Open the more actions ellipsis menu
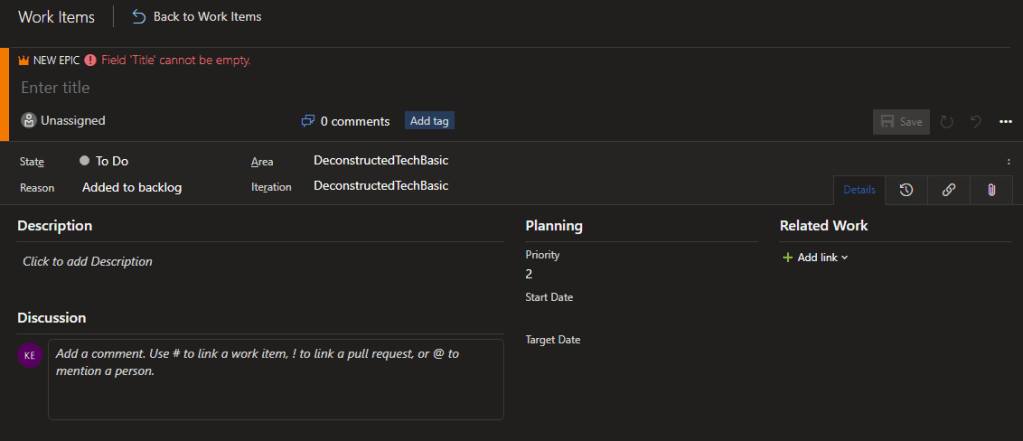The image size is (1023, 441). point(1005,122)
